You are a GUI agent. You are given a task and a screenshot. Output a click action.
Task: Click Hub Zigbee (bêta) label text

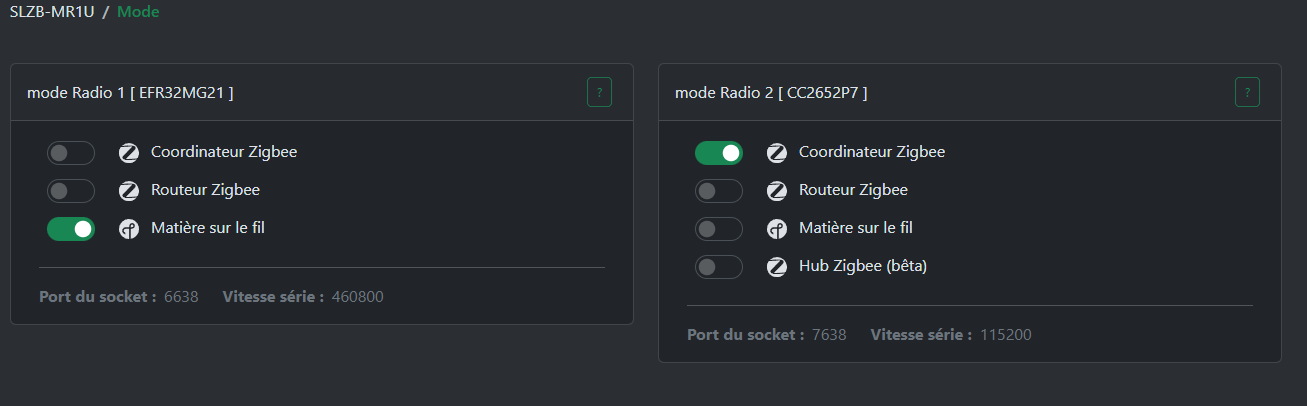(x=863, y=267)
